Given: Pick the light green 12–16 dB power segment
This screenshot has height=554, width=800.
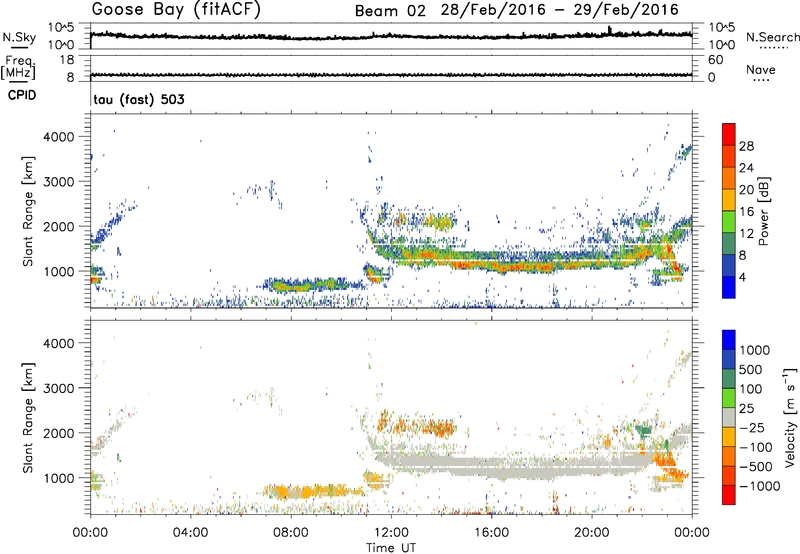Looking at the screenshot, I should [x=729, y=222].
